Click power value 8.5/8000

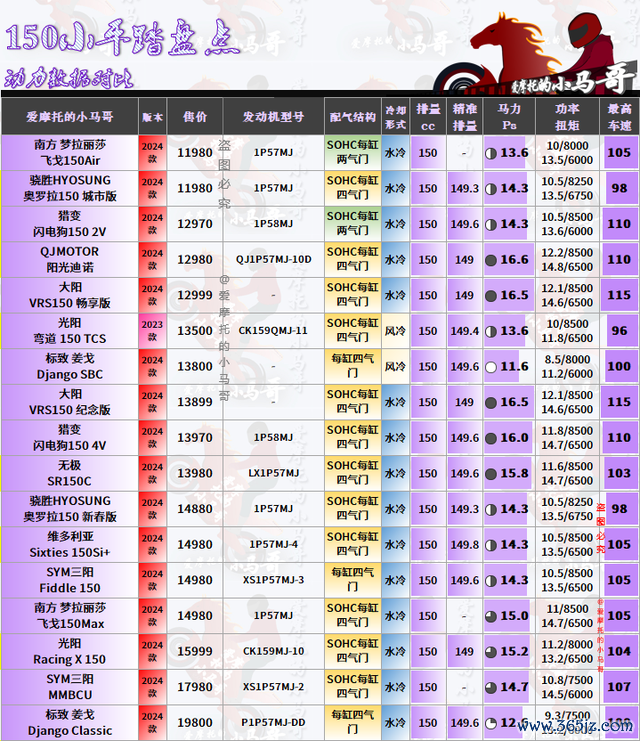[567, 360]
